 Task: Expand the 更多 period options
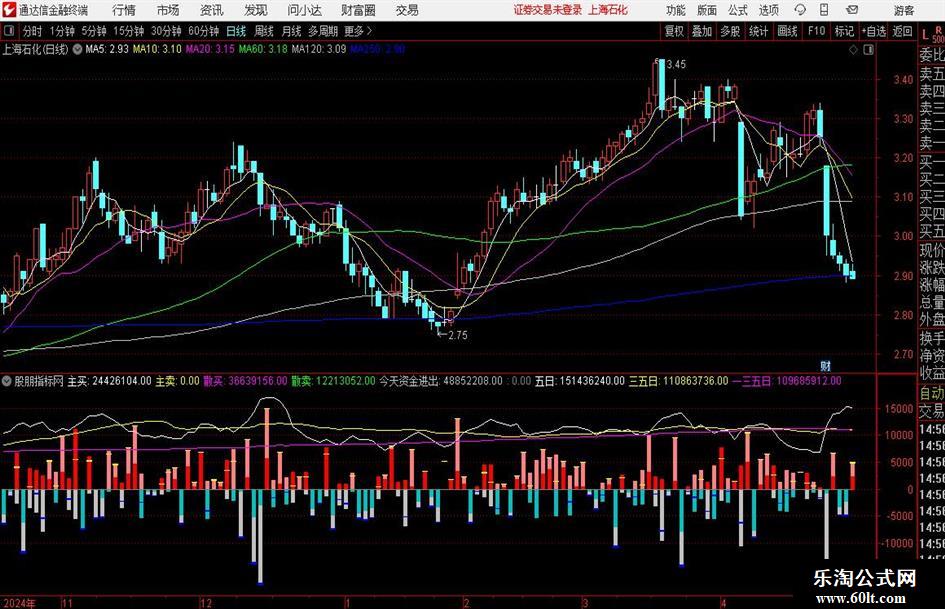358,31
